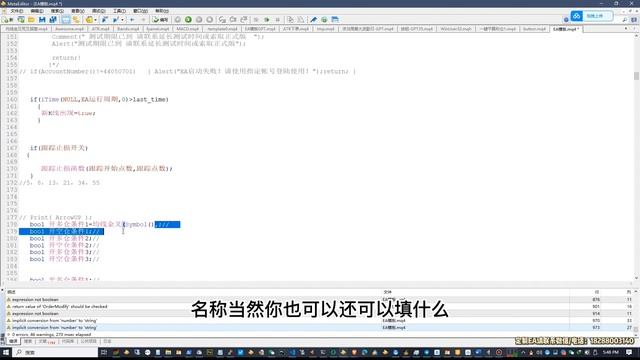Click the Compile button
This screenshot has height=360, width=640.
[160, 20]
